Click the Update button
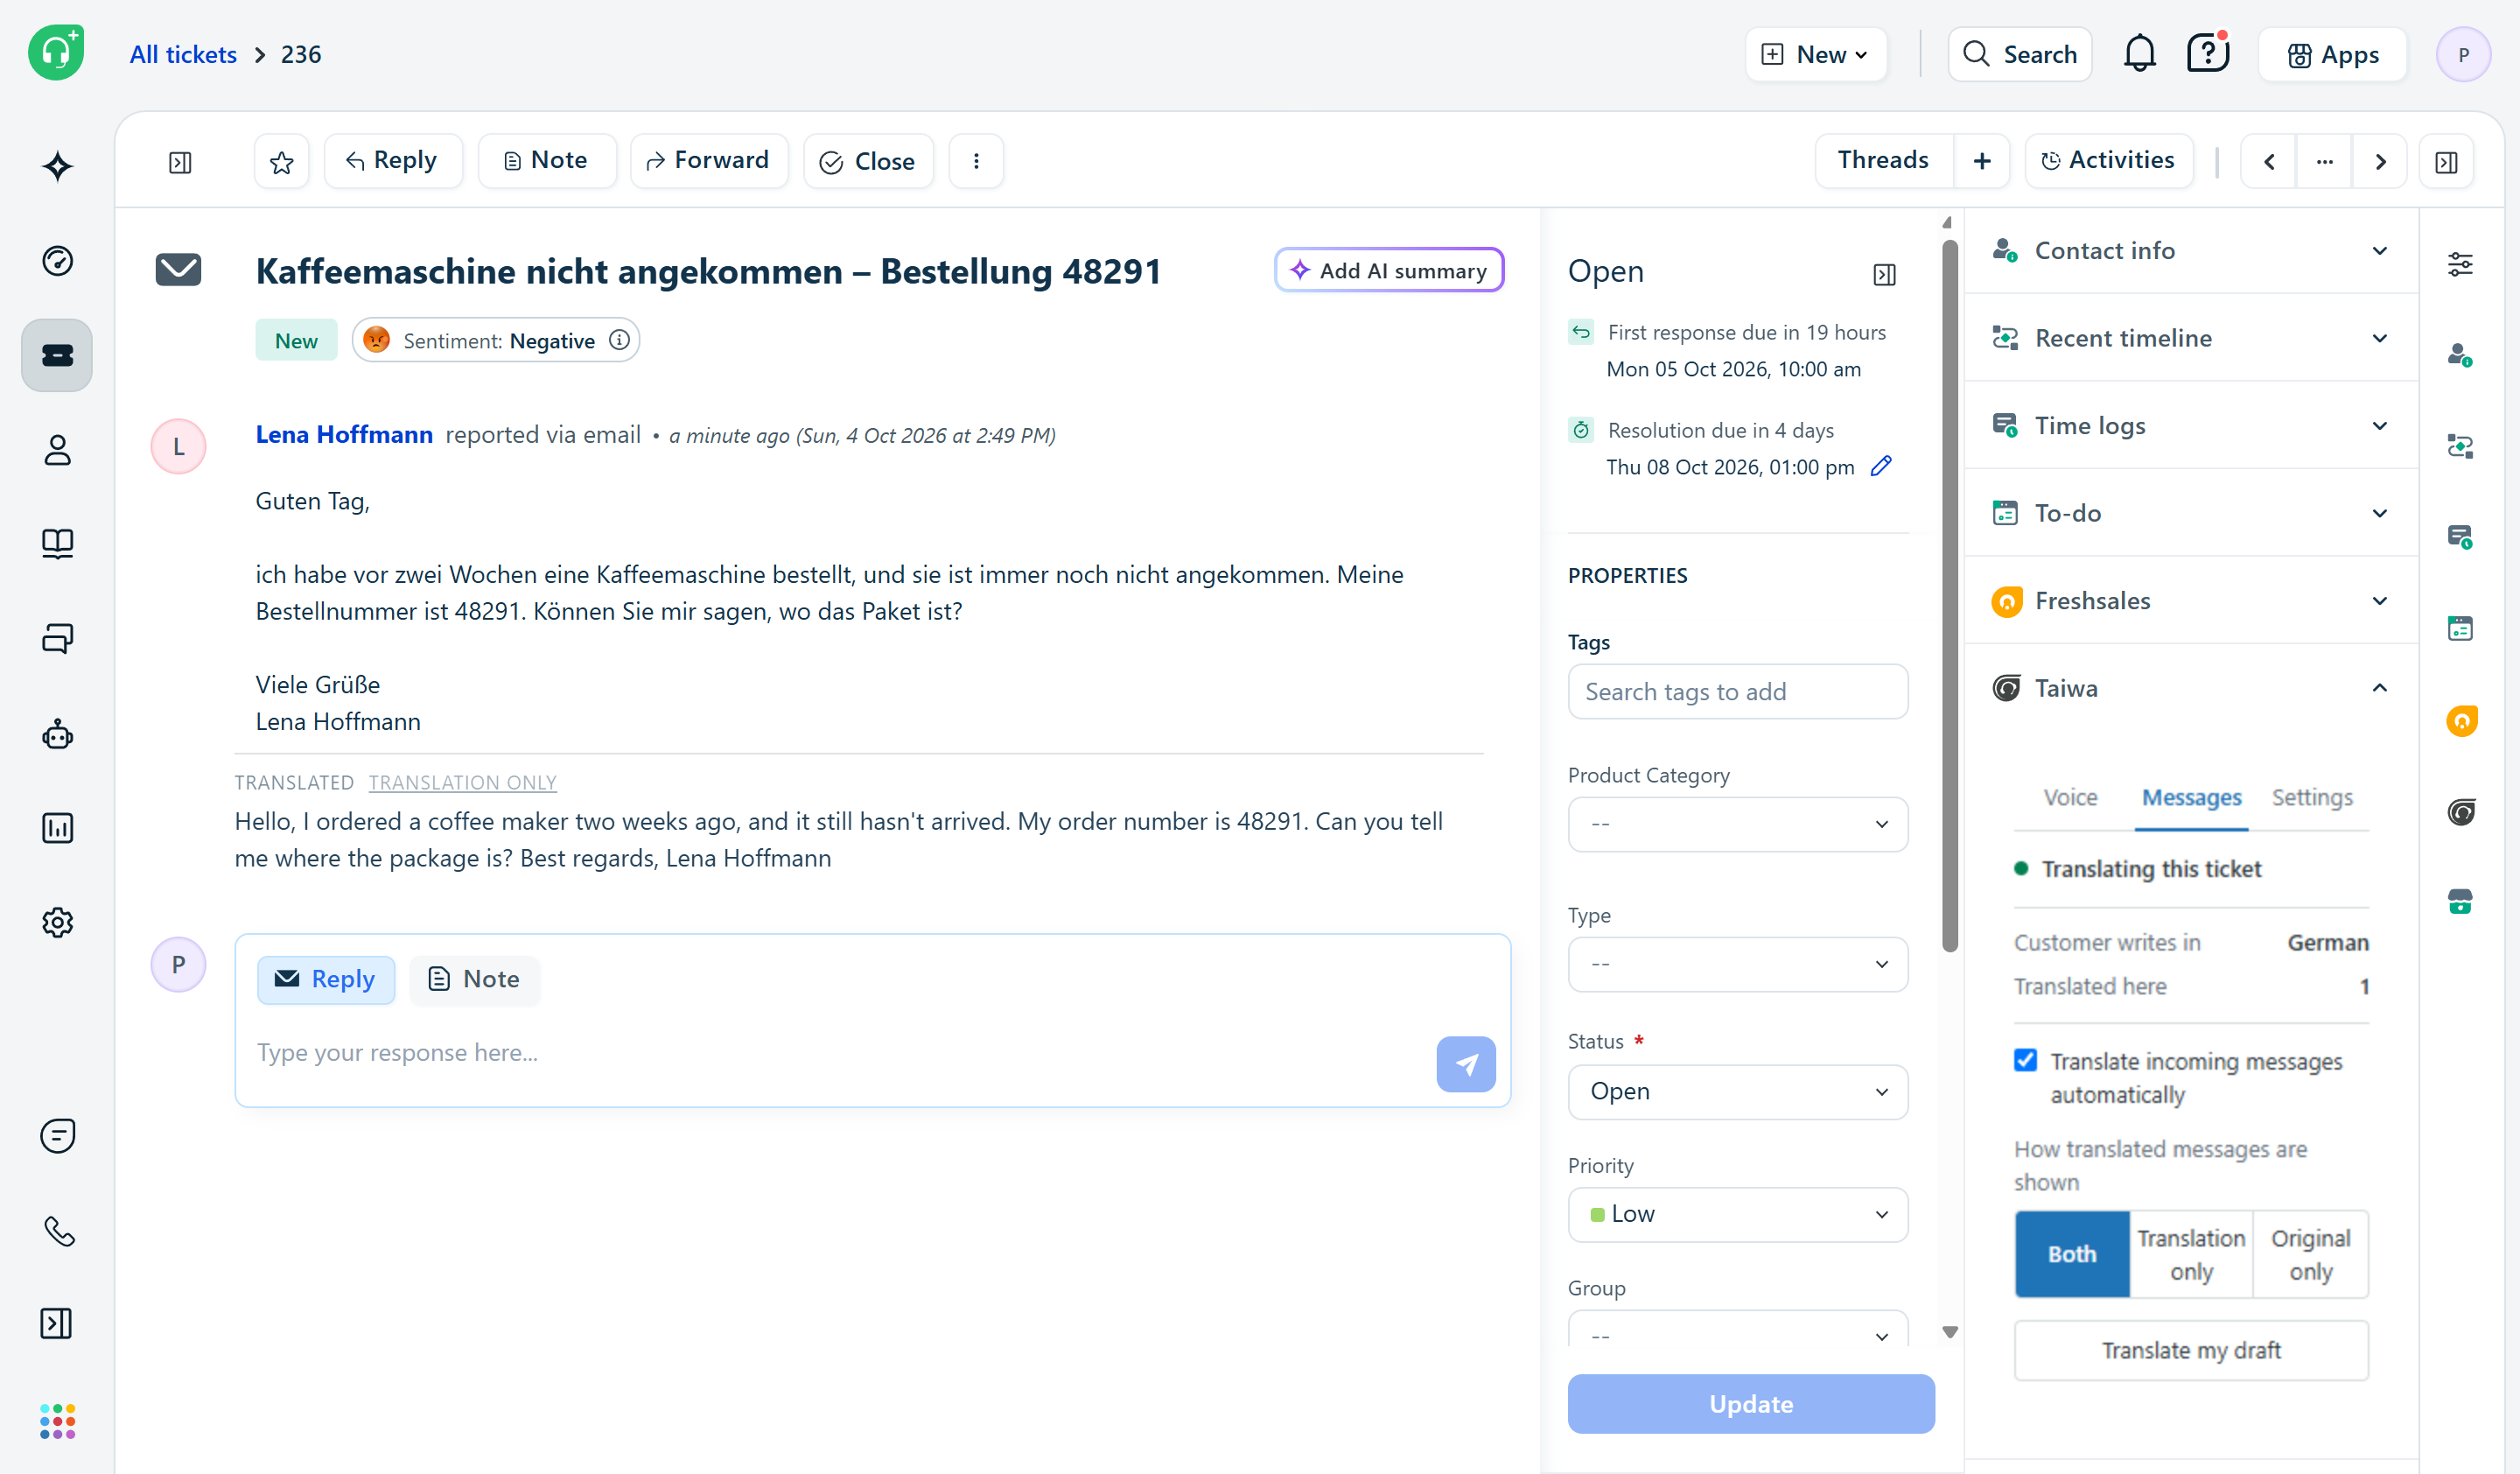 point(1751,1404)
